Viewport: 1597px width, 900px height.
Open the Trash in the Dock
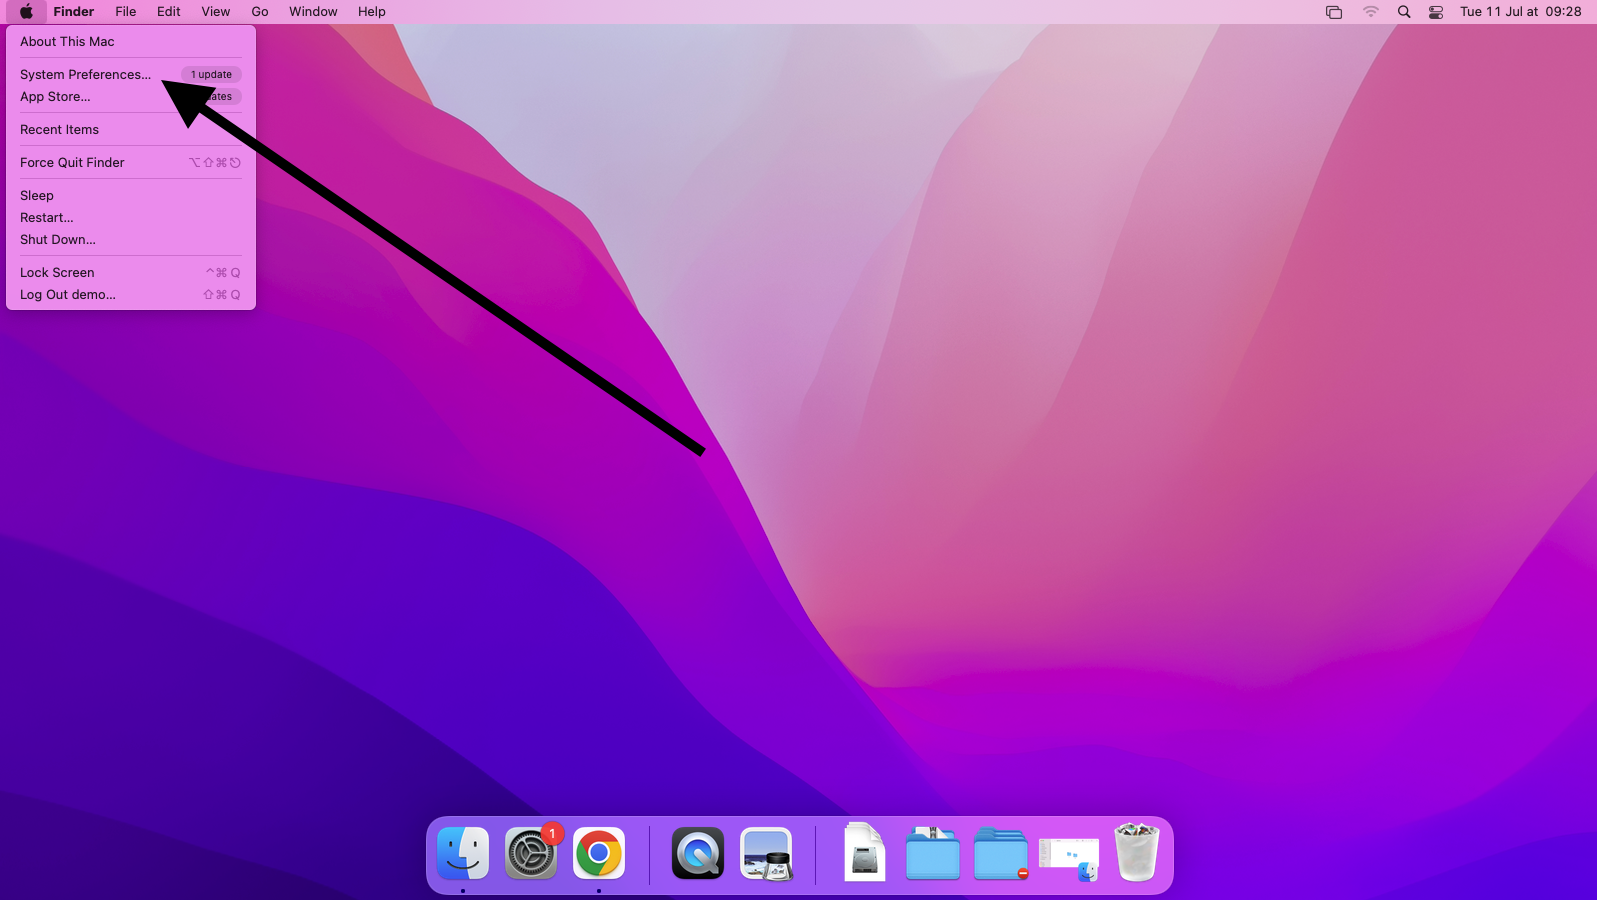[x=1136, y=854]
